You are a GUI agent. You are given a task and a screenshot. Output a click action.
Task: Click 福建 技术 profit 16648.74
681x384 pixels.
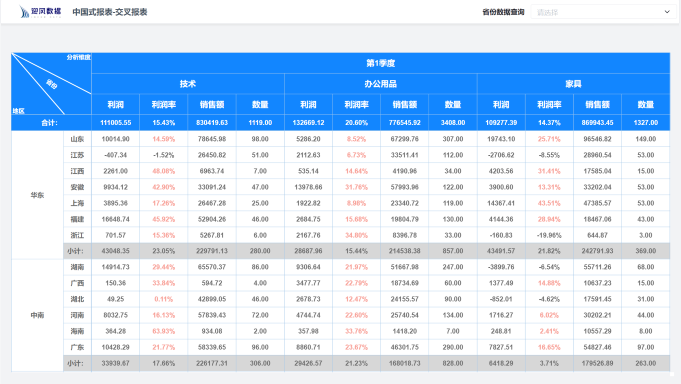point(116,219)
